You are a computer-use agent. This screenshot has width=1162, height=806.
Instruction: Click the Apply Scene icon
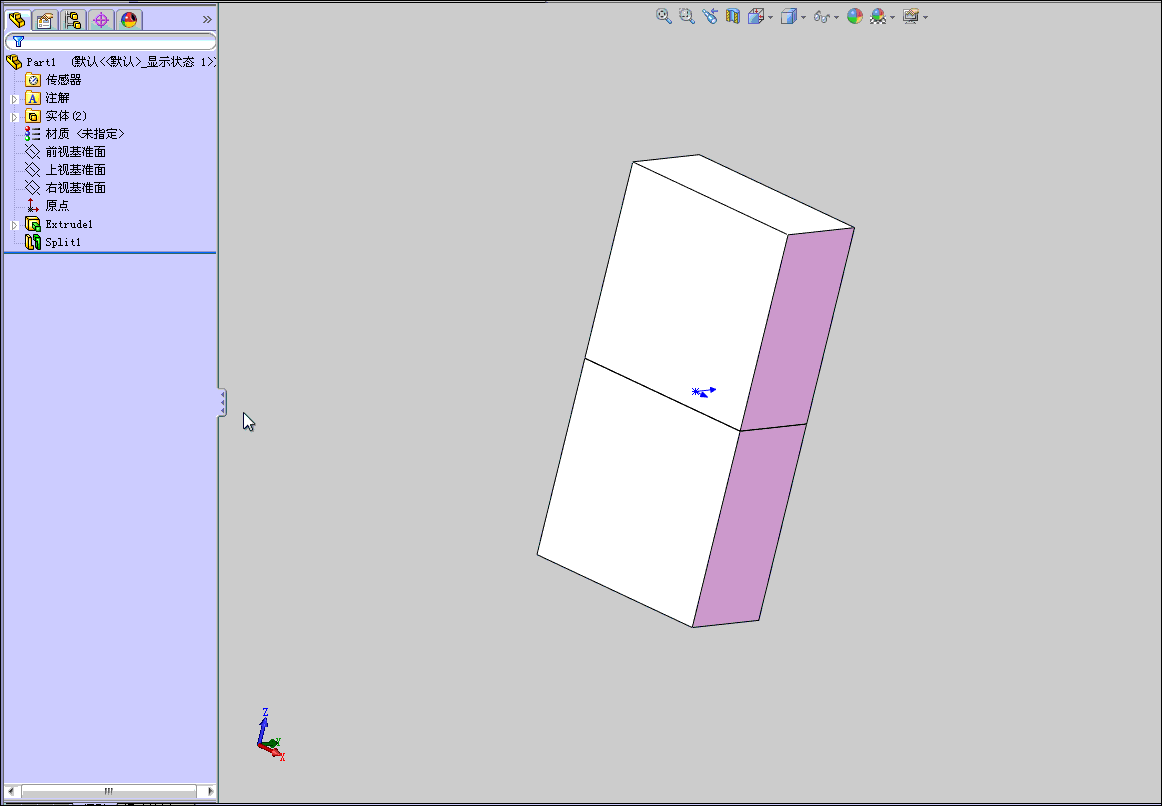878,16
